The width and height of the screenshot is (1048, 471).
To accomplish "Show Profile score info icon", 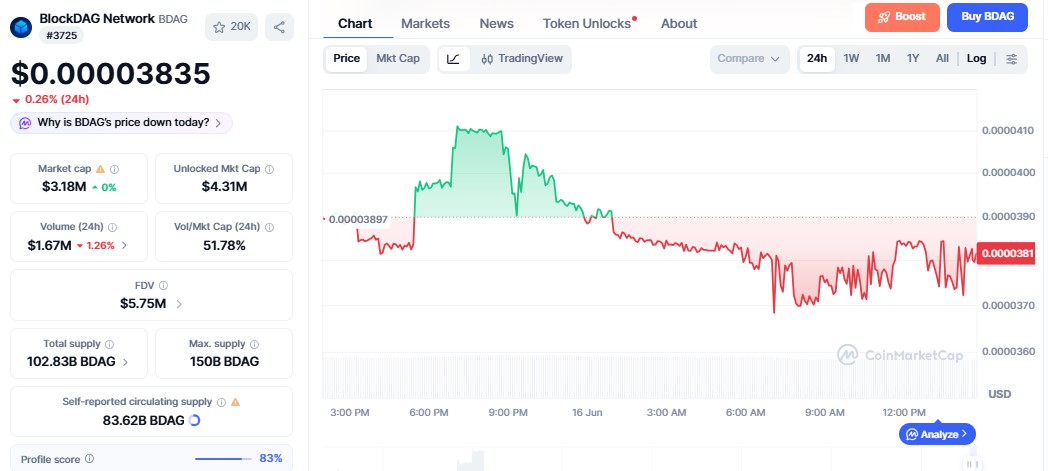I will pos(89,459).
